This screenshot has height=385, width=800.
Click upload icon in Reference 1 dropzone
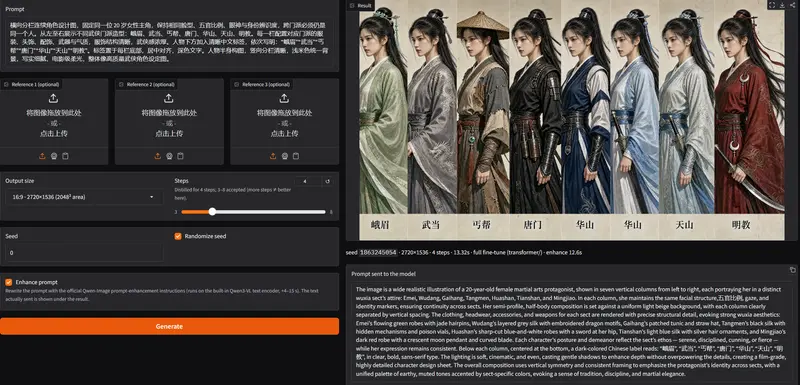(x=54, y=98)
